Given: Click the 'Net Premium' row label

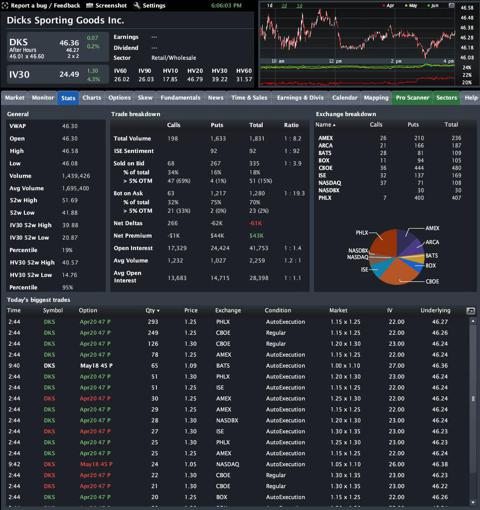Looking at the screenshot, I should (x=133, y=236).
